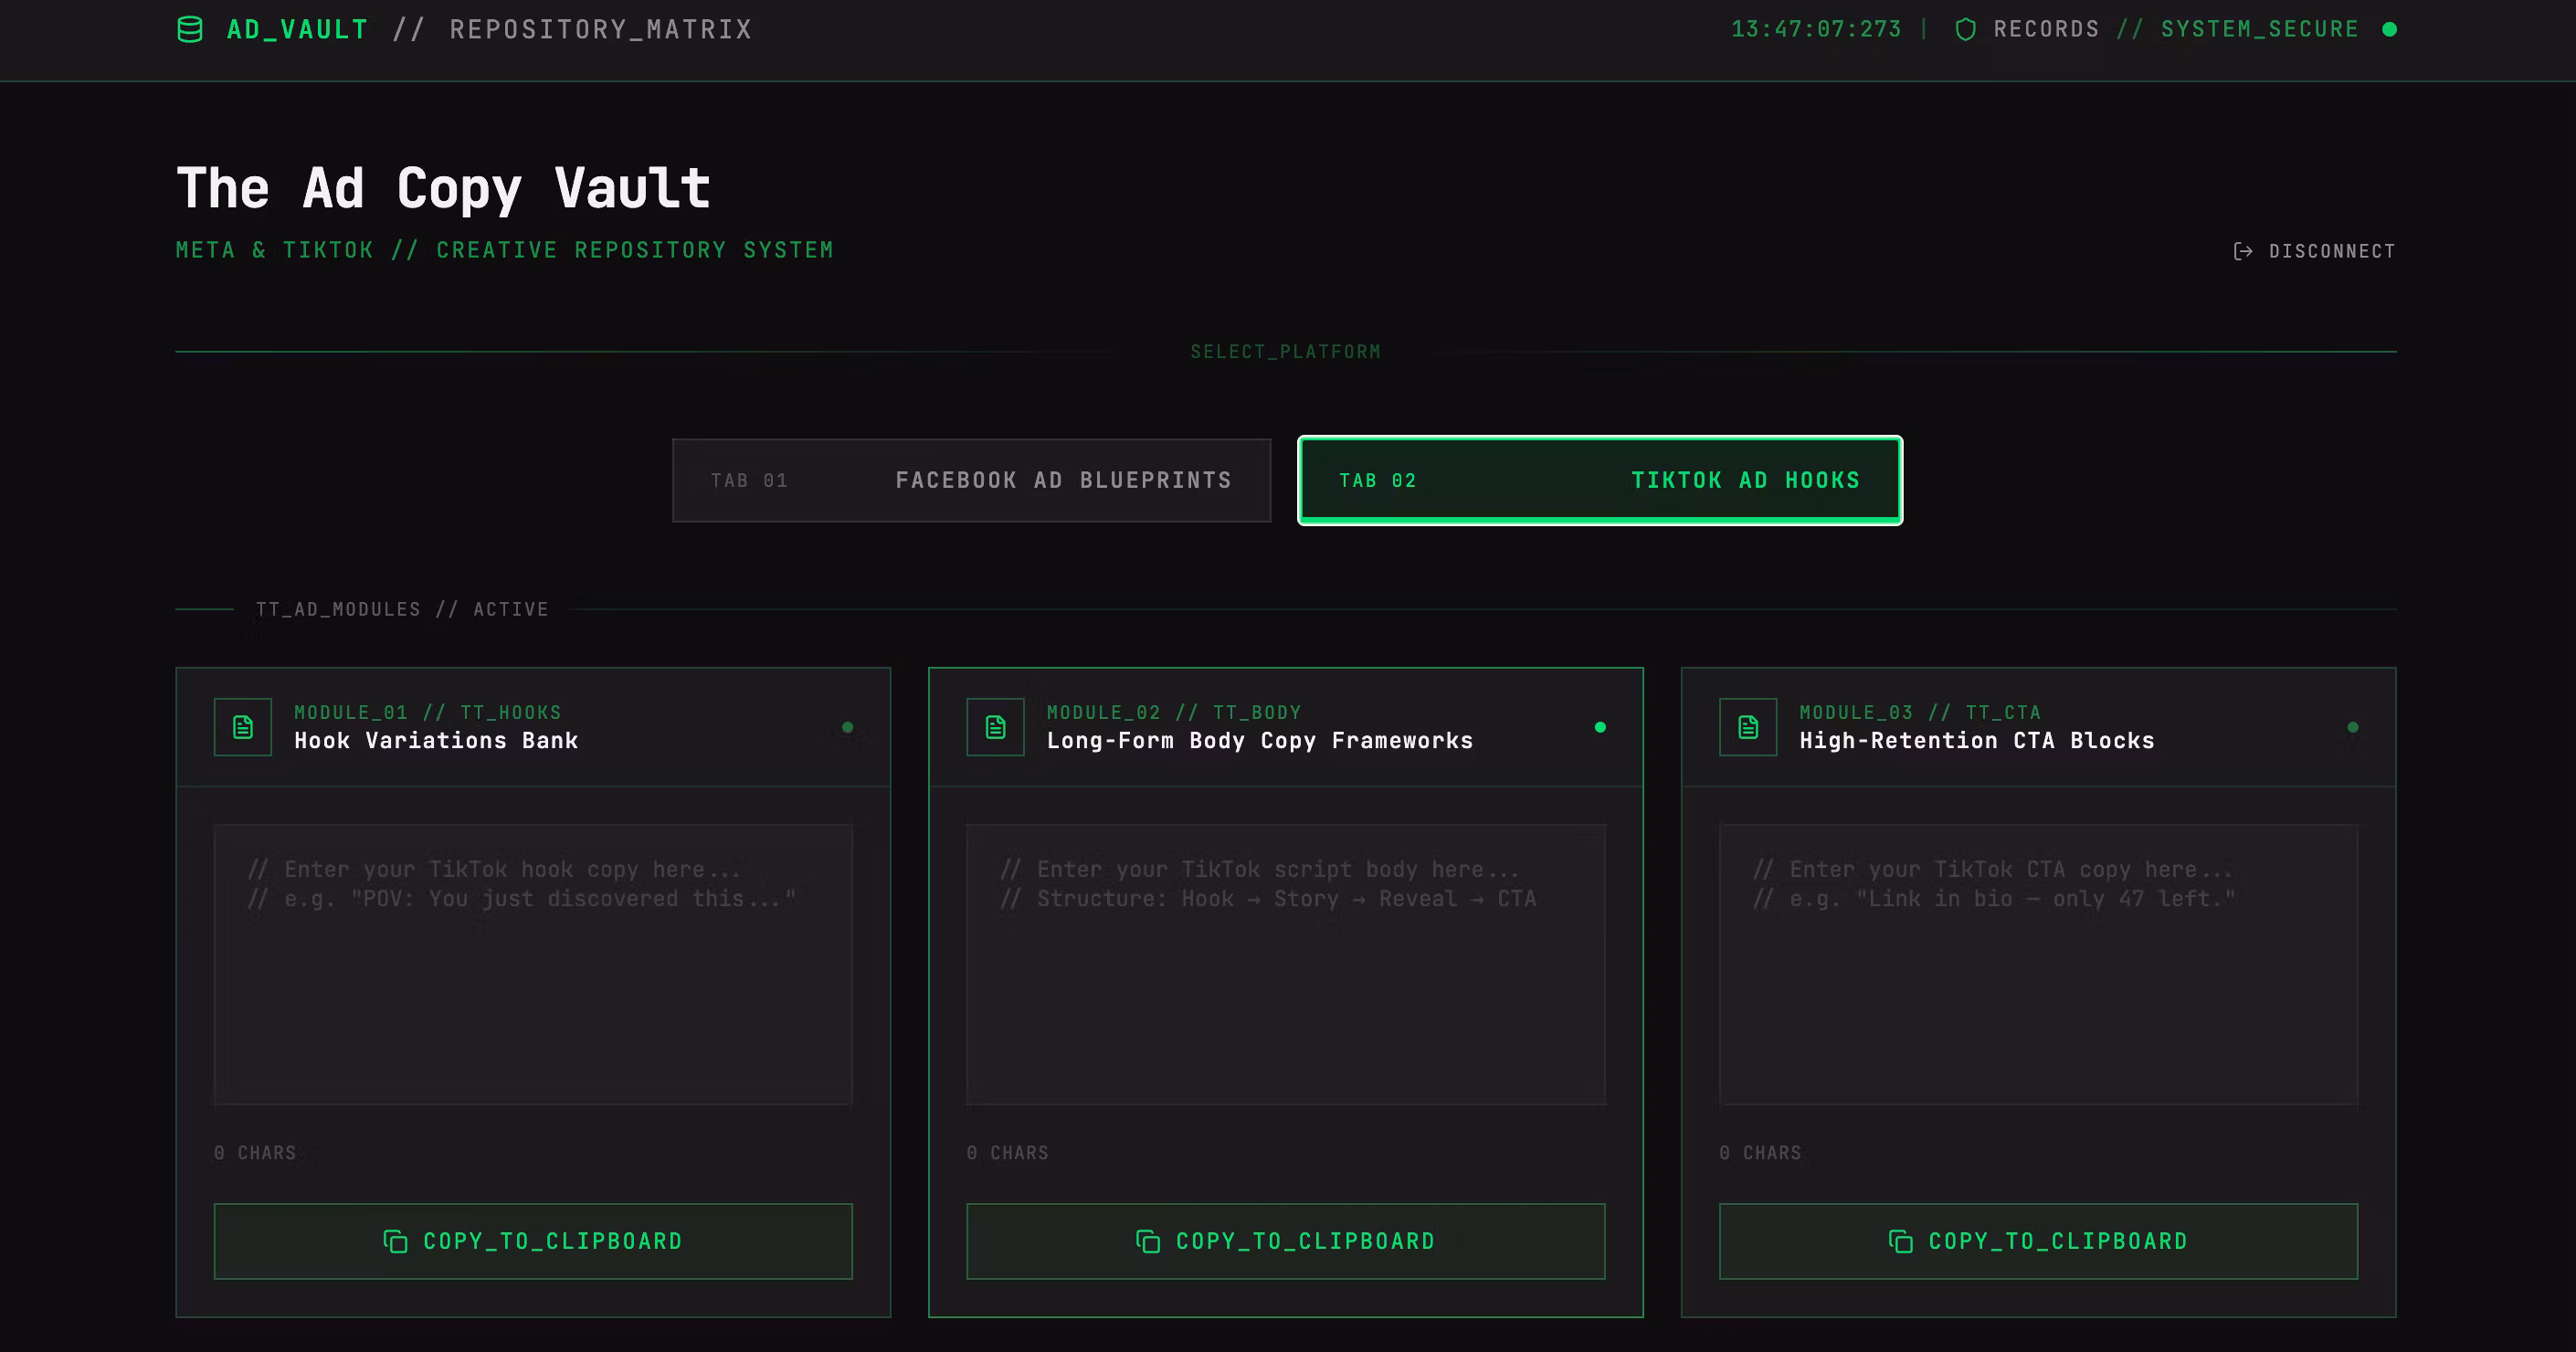The height and width of the screenshot is (1352, 2576).
Task: Click the AD_VAULT database icon
Action: (x=190, y=30)
